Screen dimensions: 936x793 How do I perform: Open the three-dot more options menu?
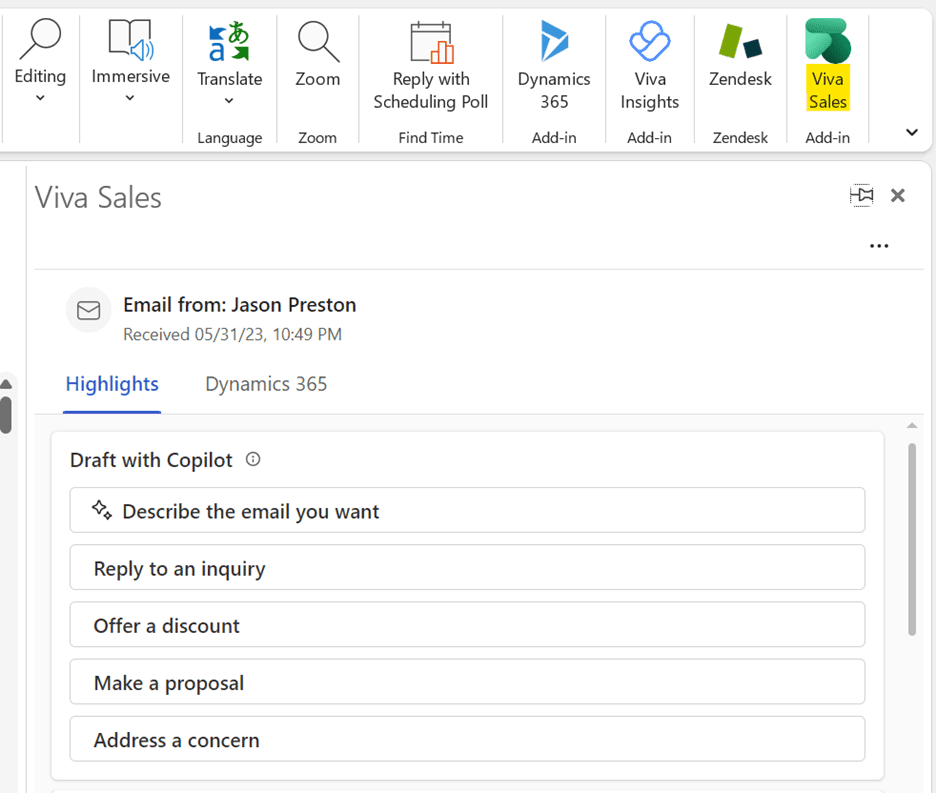[879, 246]
